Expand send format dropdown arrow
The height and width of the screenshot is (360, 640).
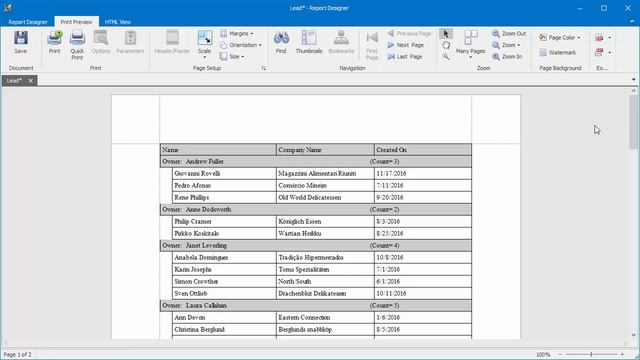point(609,52)
